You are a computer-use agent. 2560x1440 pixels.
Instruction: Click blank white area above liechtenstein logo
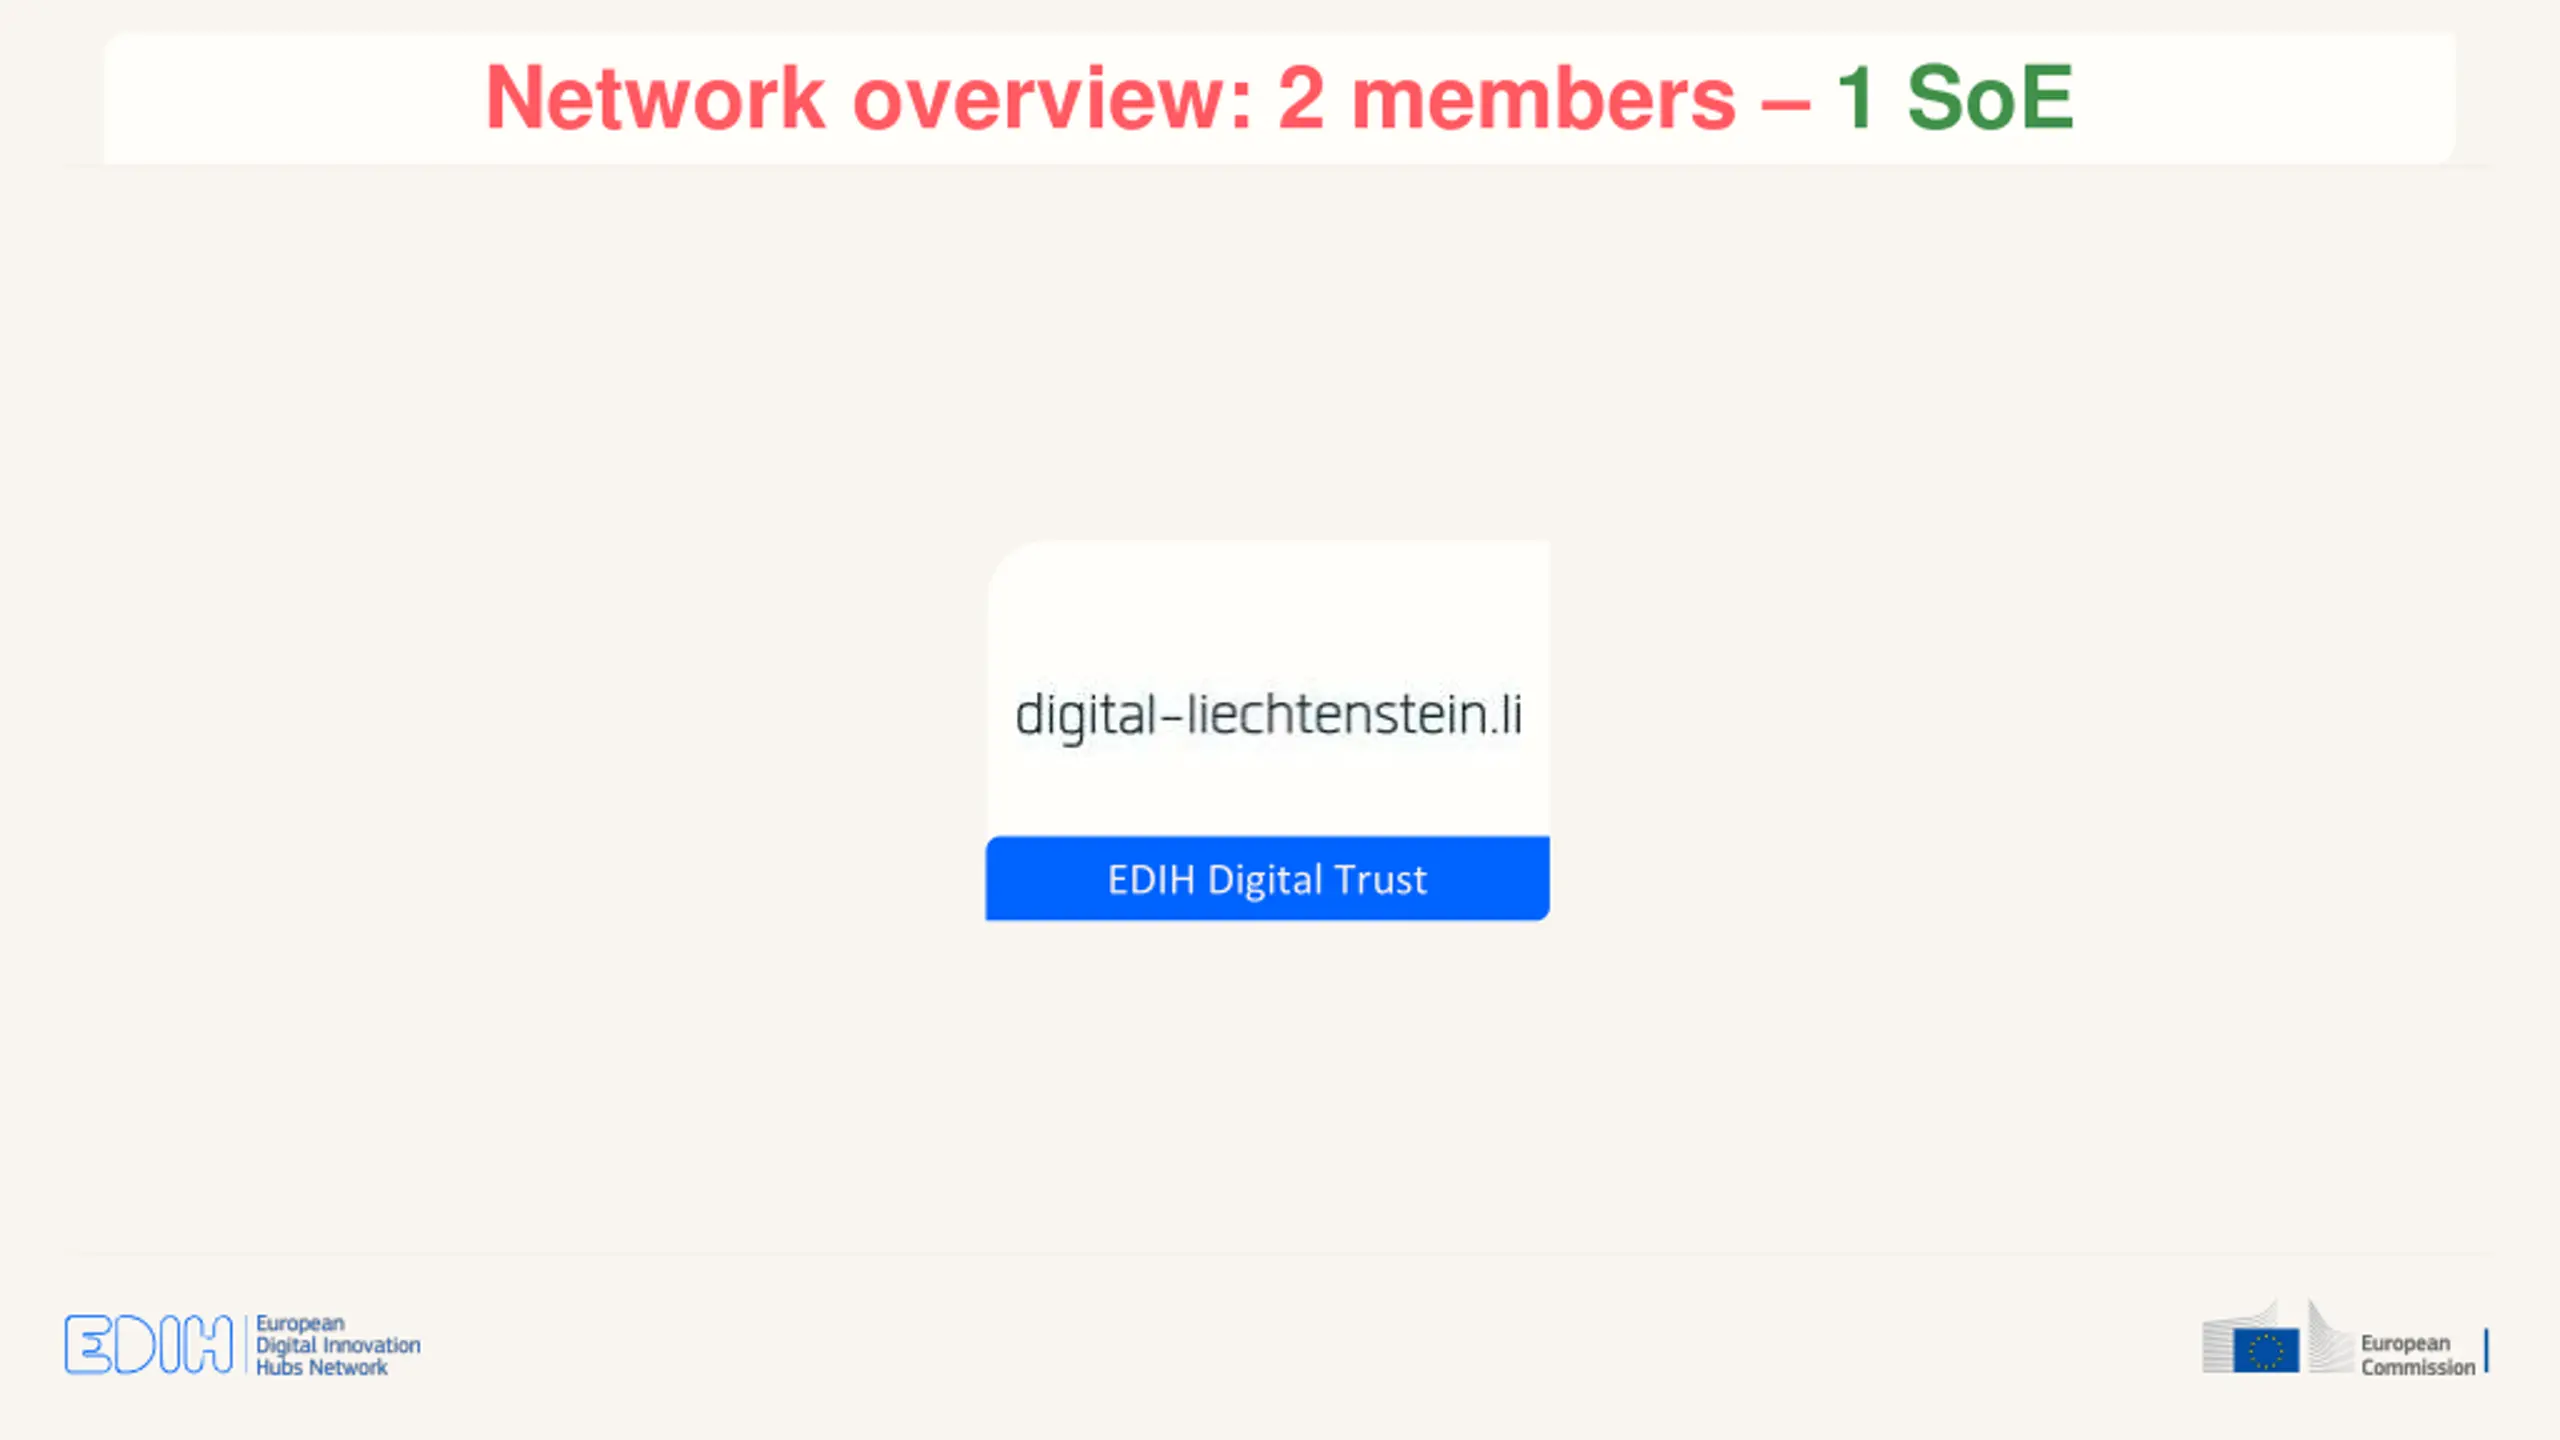(x=1267, y=610)
